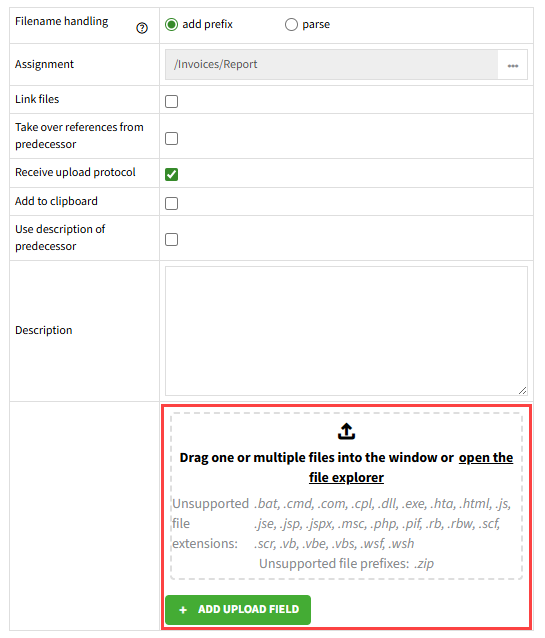Enable the Link files checkbox
This screenshot has height=638, width=545.
171,101
